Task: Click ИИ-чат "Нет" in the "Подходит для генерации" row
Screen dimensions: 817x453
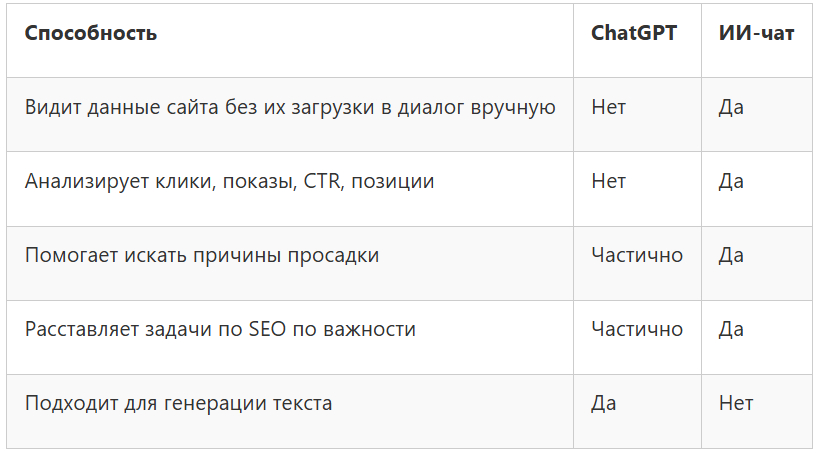Action: 735,403
